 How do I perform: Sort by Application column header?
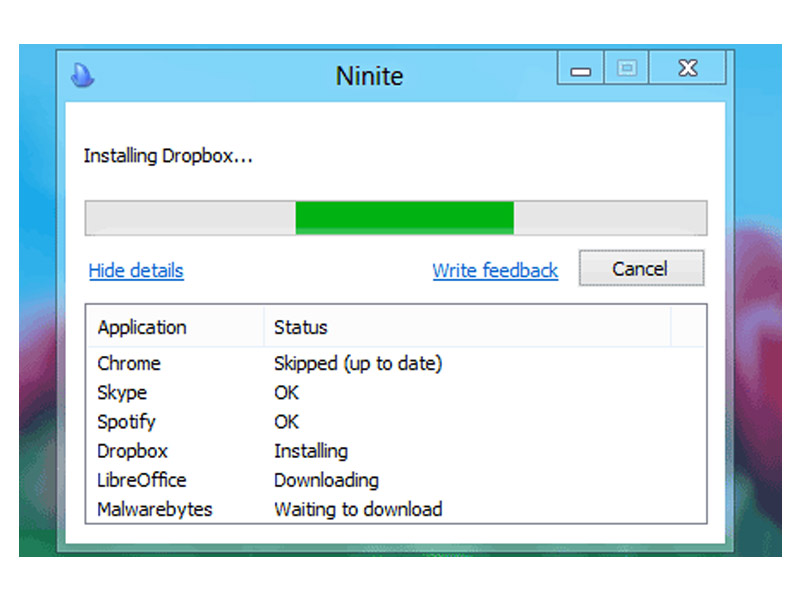tap(174, 327)
